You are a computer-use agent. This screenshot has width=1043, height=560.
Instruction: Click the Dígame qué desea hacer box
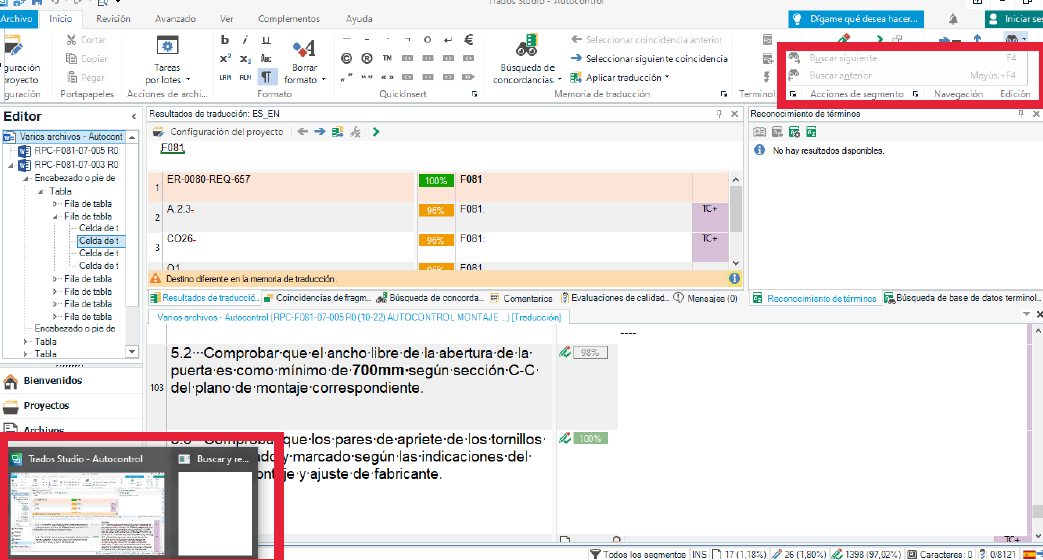[856, 19]
